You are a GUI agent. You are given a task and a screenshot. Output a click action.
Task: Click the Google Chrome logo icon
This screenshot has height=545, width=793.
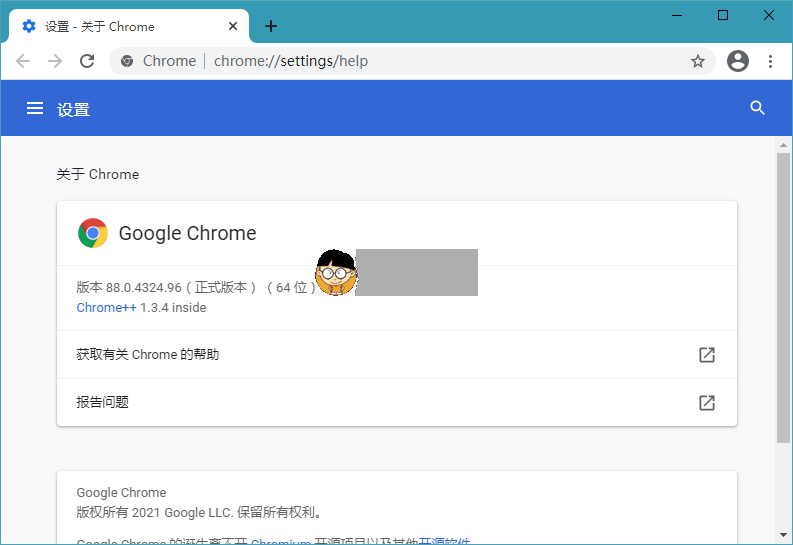[93, 233]
